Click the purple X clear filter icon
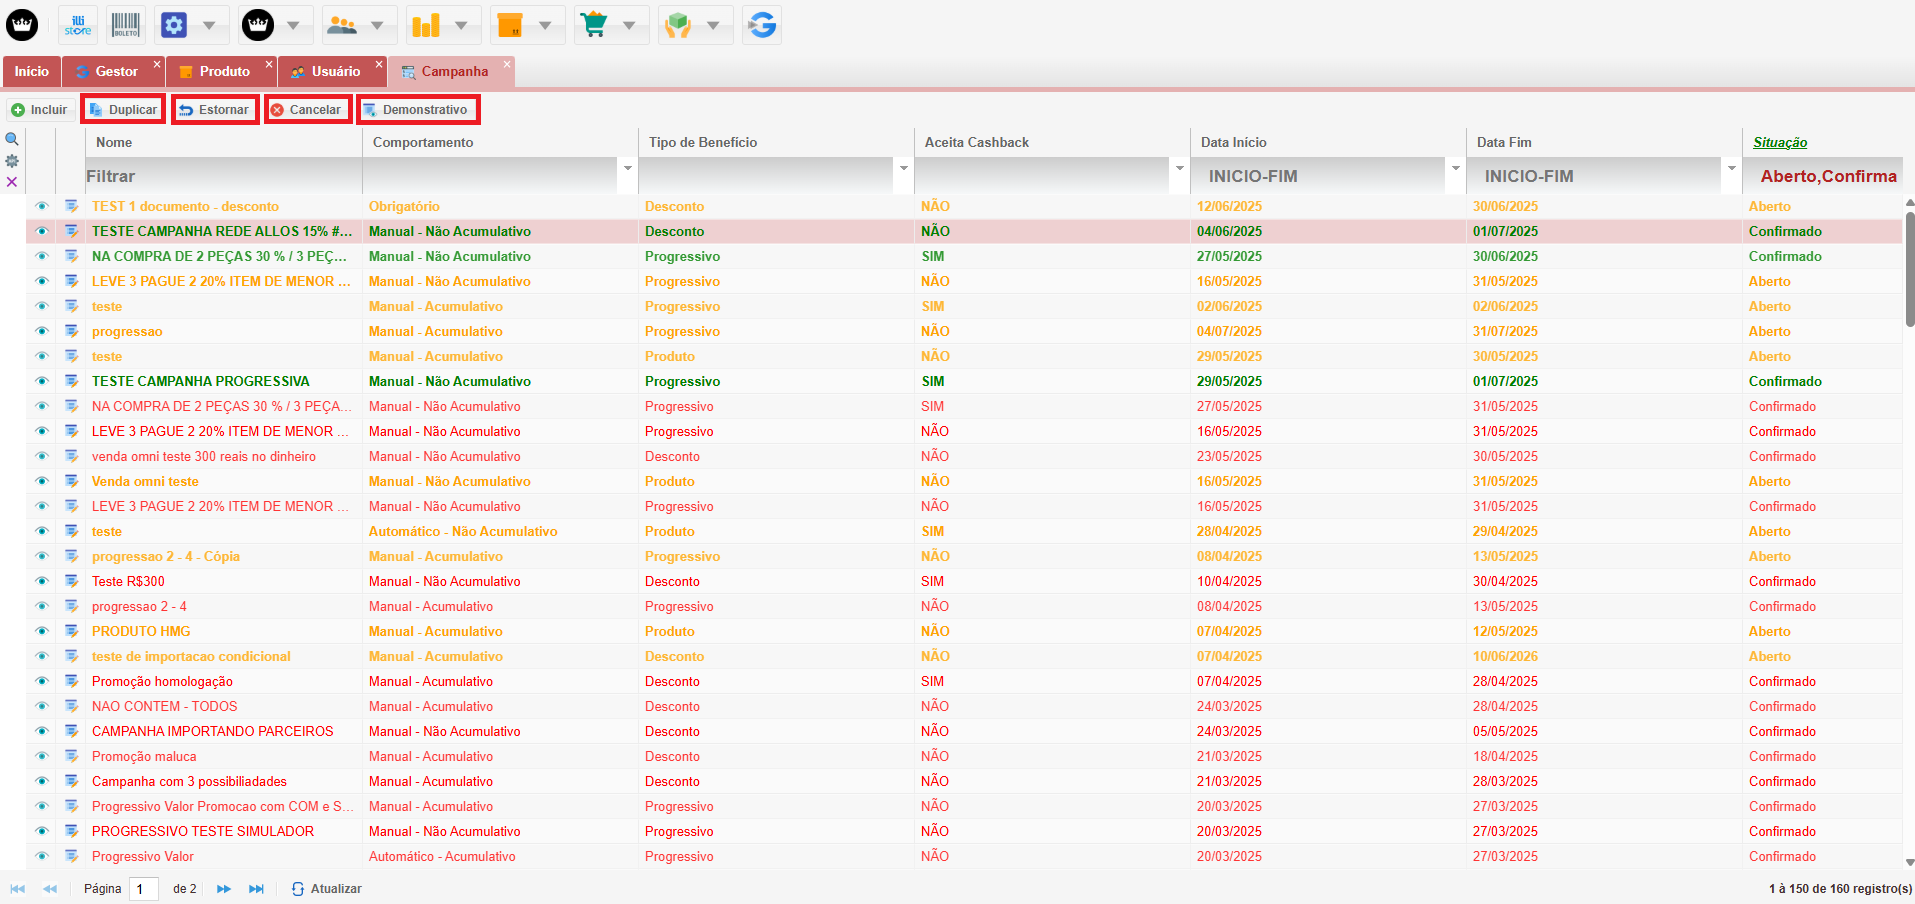The image size is (1915, 904). [12, 182]
